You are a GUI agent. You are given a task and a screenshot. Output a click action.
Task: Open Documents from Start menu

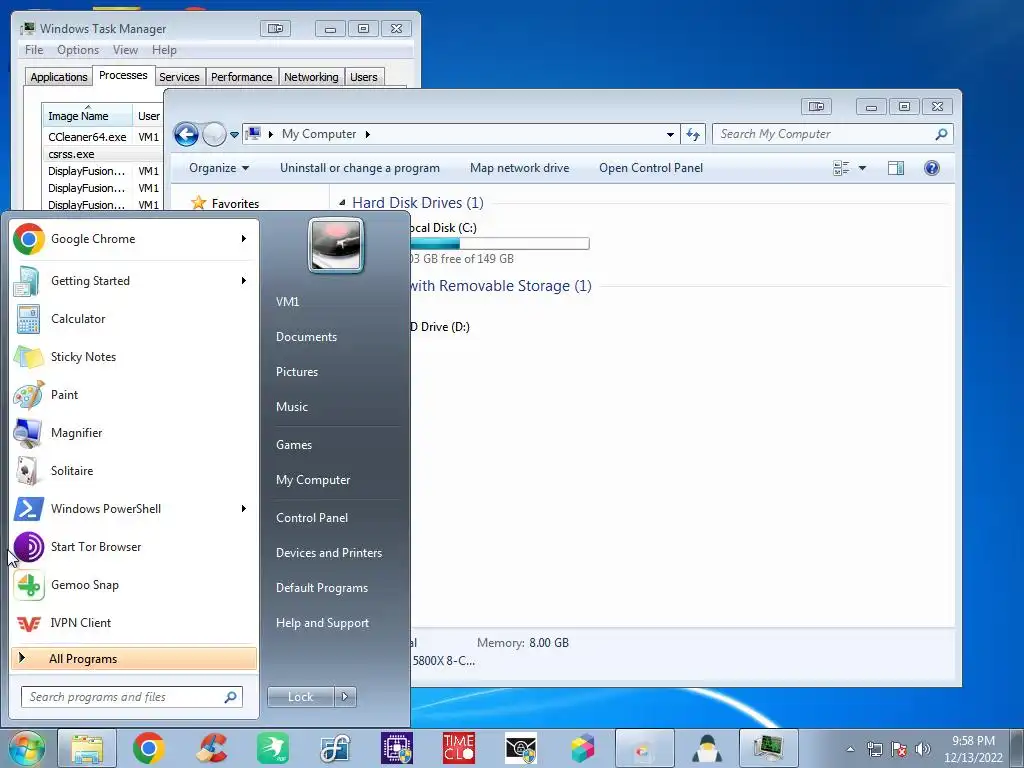click(x=306, y=337)
